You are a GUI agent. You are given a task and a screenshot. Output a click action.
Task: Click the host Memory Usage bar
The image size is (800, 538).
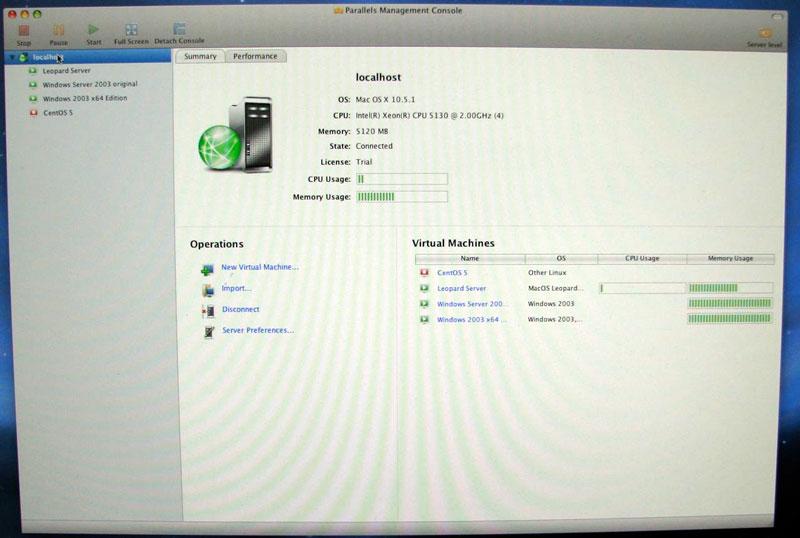point(402,197)
